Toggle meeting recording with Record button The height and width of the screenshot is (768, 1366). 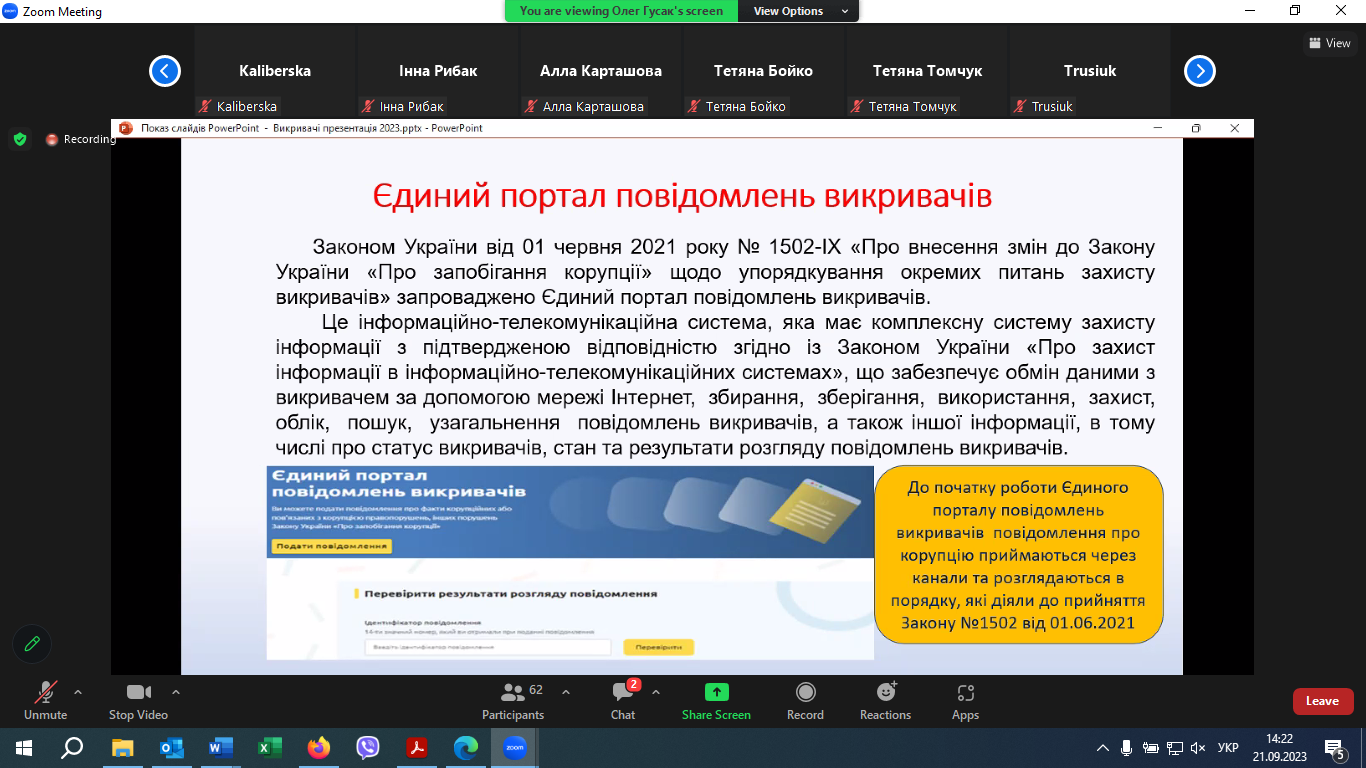click(805, 701)
